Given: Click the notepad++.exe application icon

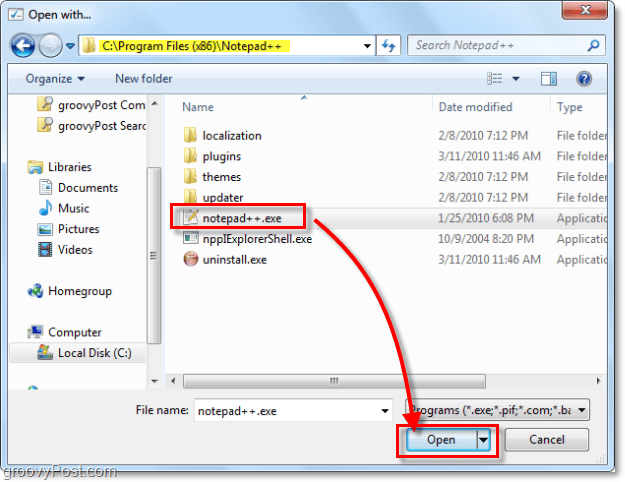Looking at the screenshot, I should (x=191, y=217).
